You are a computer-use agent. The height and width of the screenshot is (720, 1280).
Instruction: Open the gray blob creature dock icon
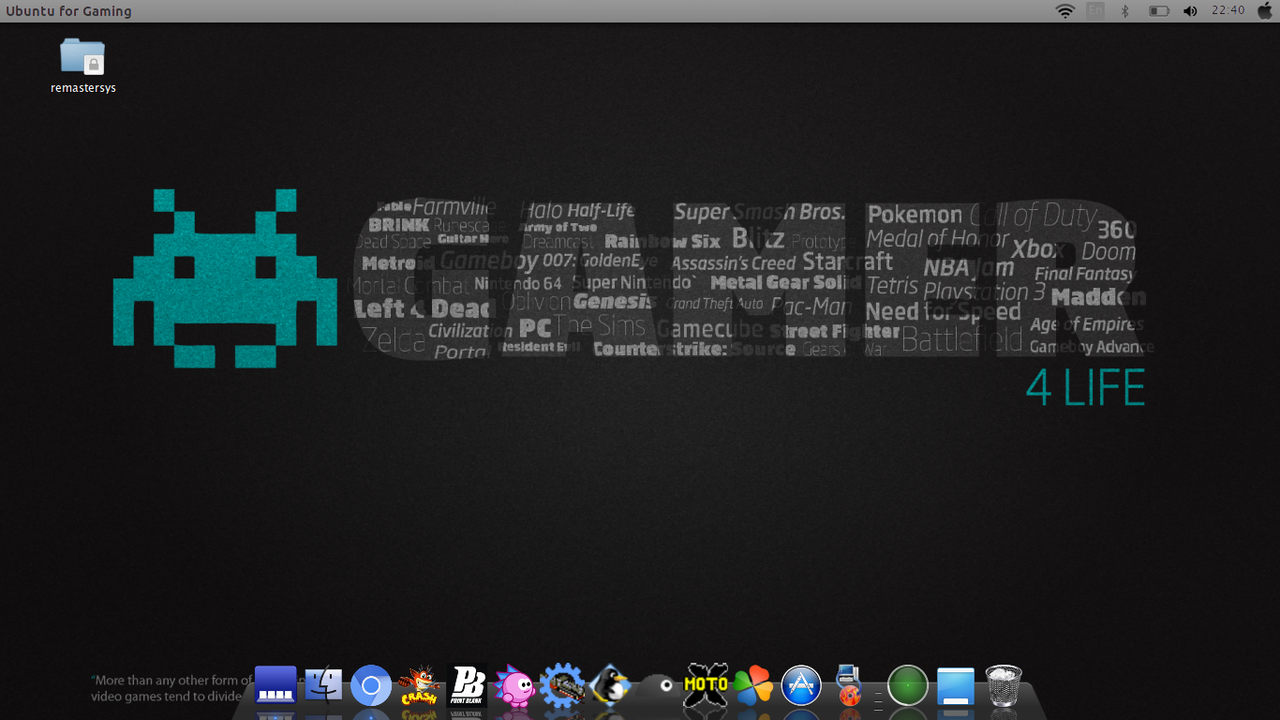[x=657, y=686]
